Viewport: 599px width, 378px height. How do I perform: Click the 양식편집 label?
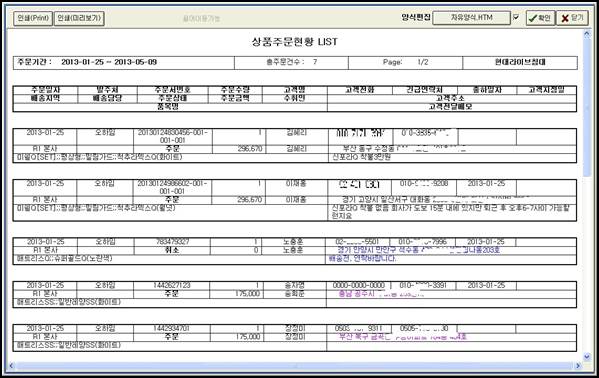click(x=416, y=17)
